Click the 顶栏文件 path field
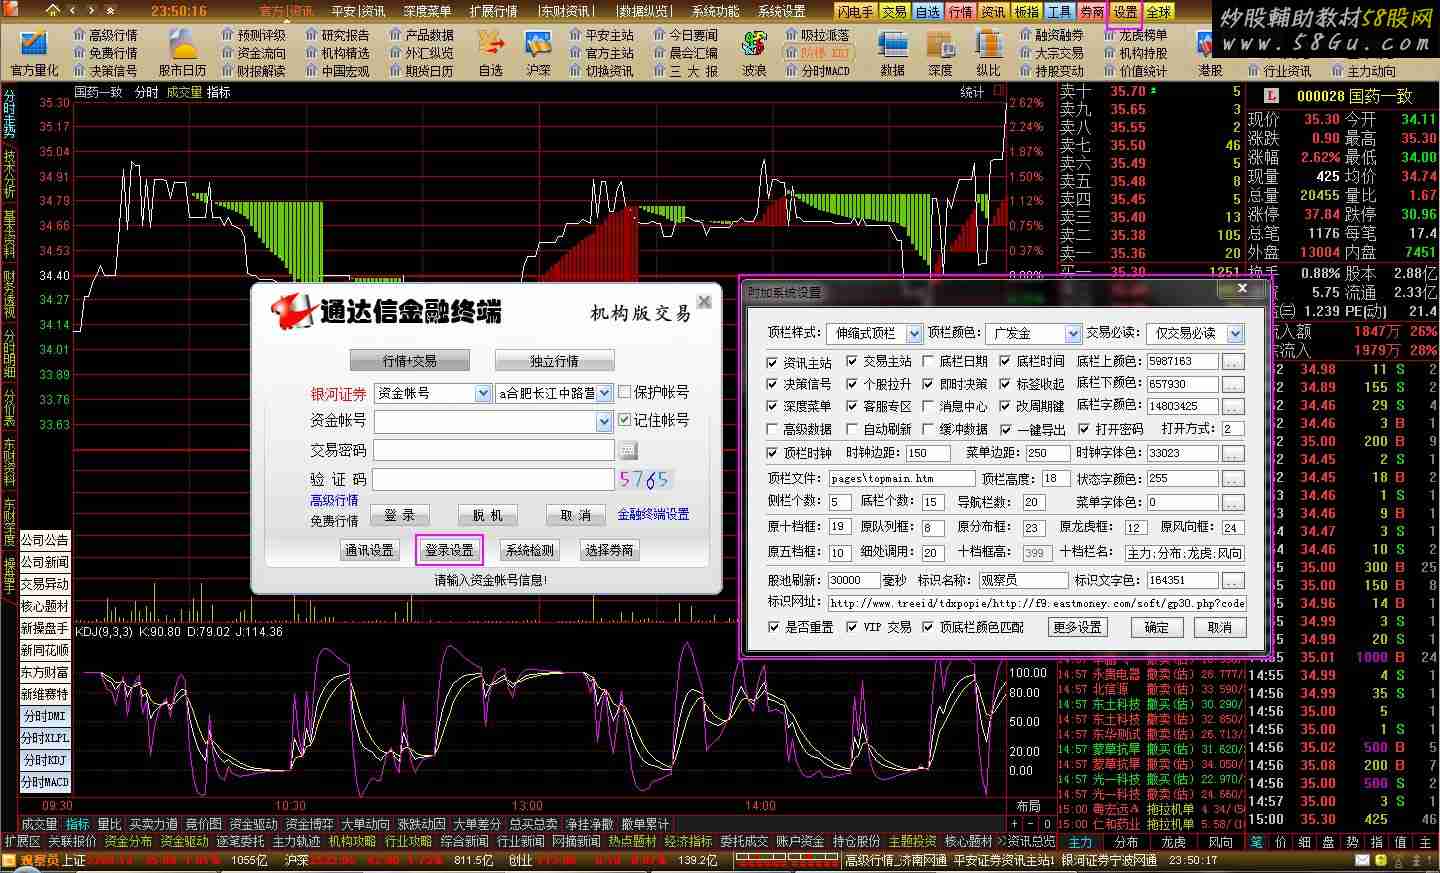 901,479
